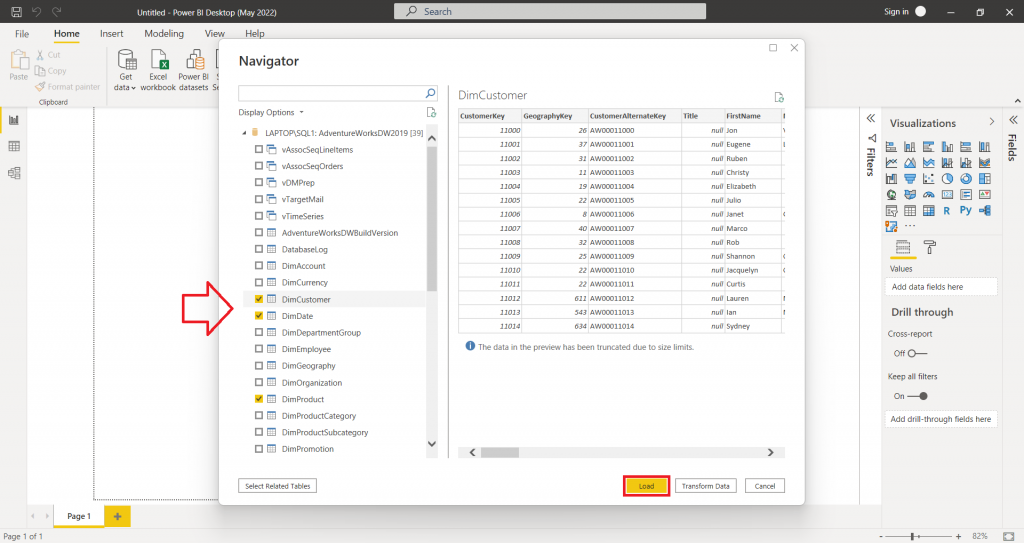Uncheck the DimProduct table checkbox
The height and width of the screenshot is (543, 1024).
(x=259, y=399)
